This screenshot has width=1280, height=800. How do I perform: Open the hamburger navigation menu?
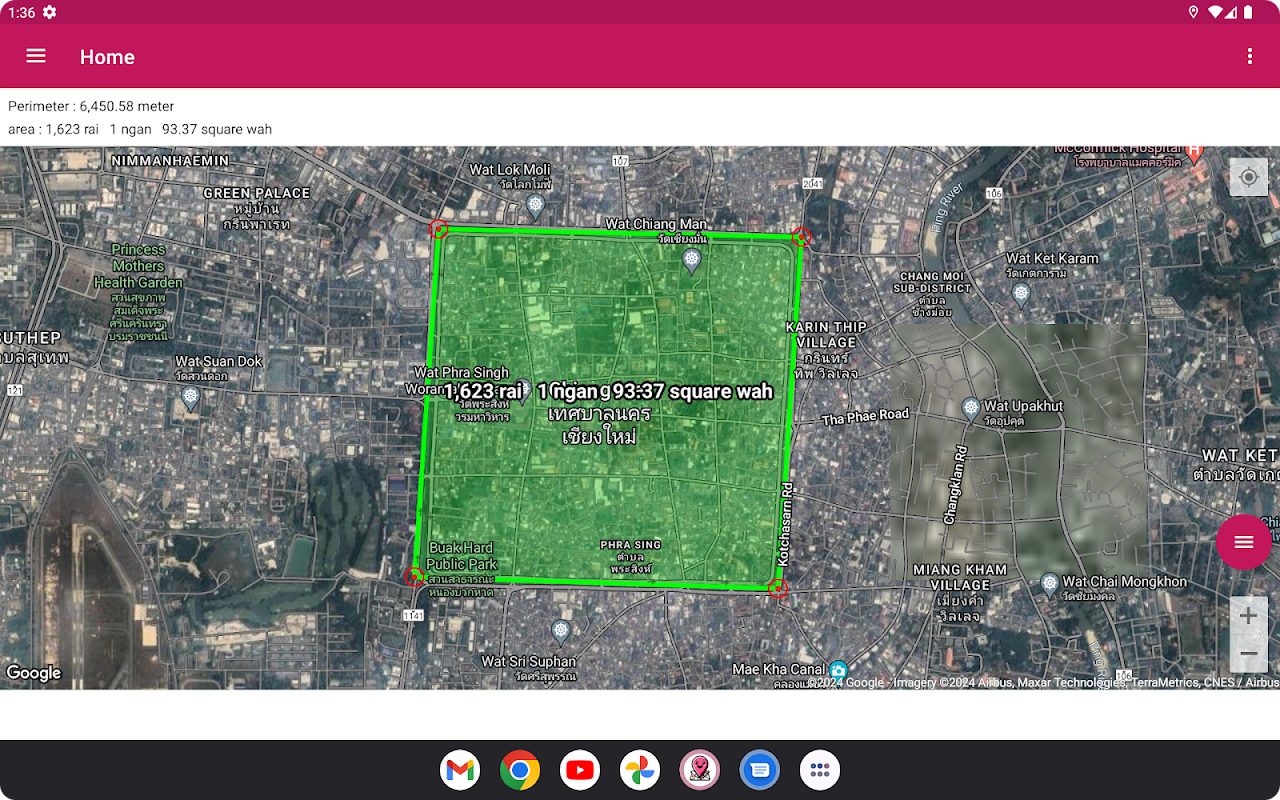tap(36, 56)
